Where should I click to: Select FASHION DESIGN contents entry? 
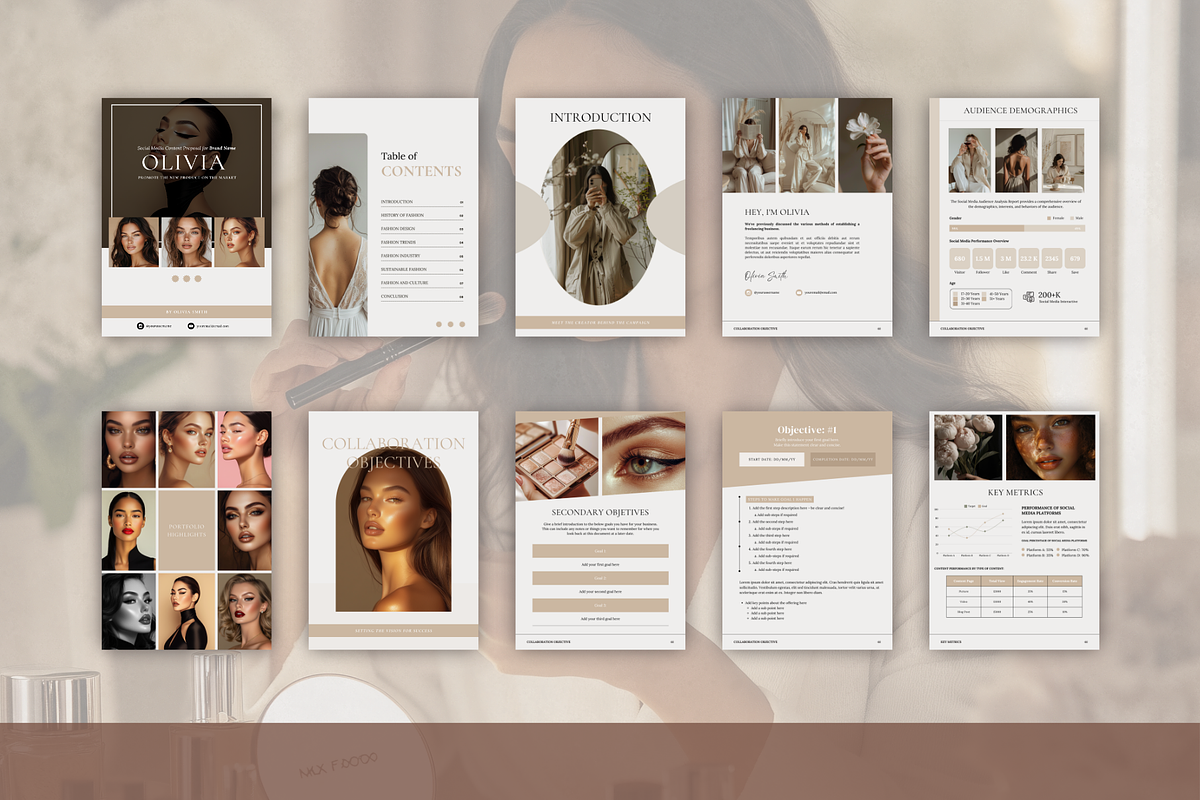422,229
